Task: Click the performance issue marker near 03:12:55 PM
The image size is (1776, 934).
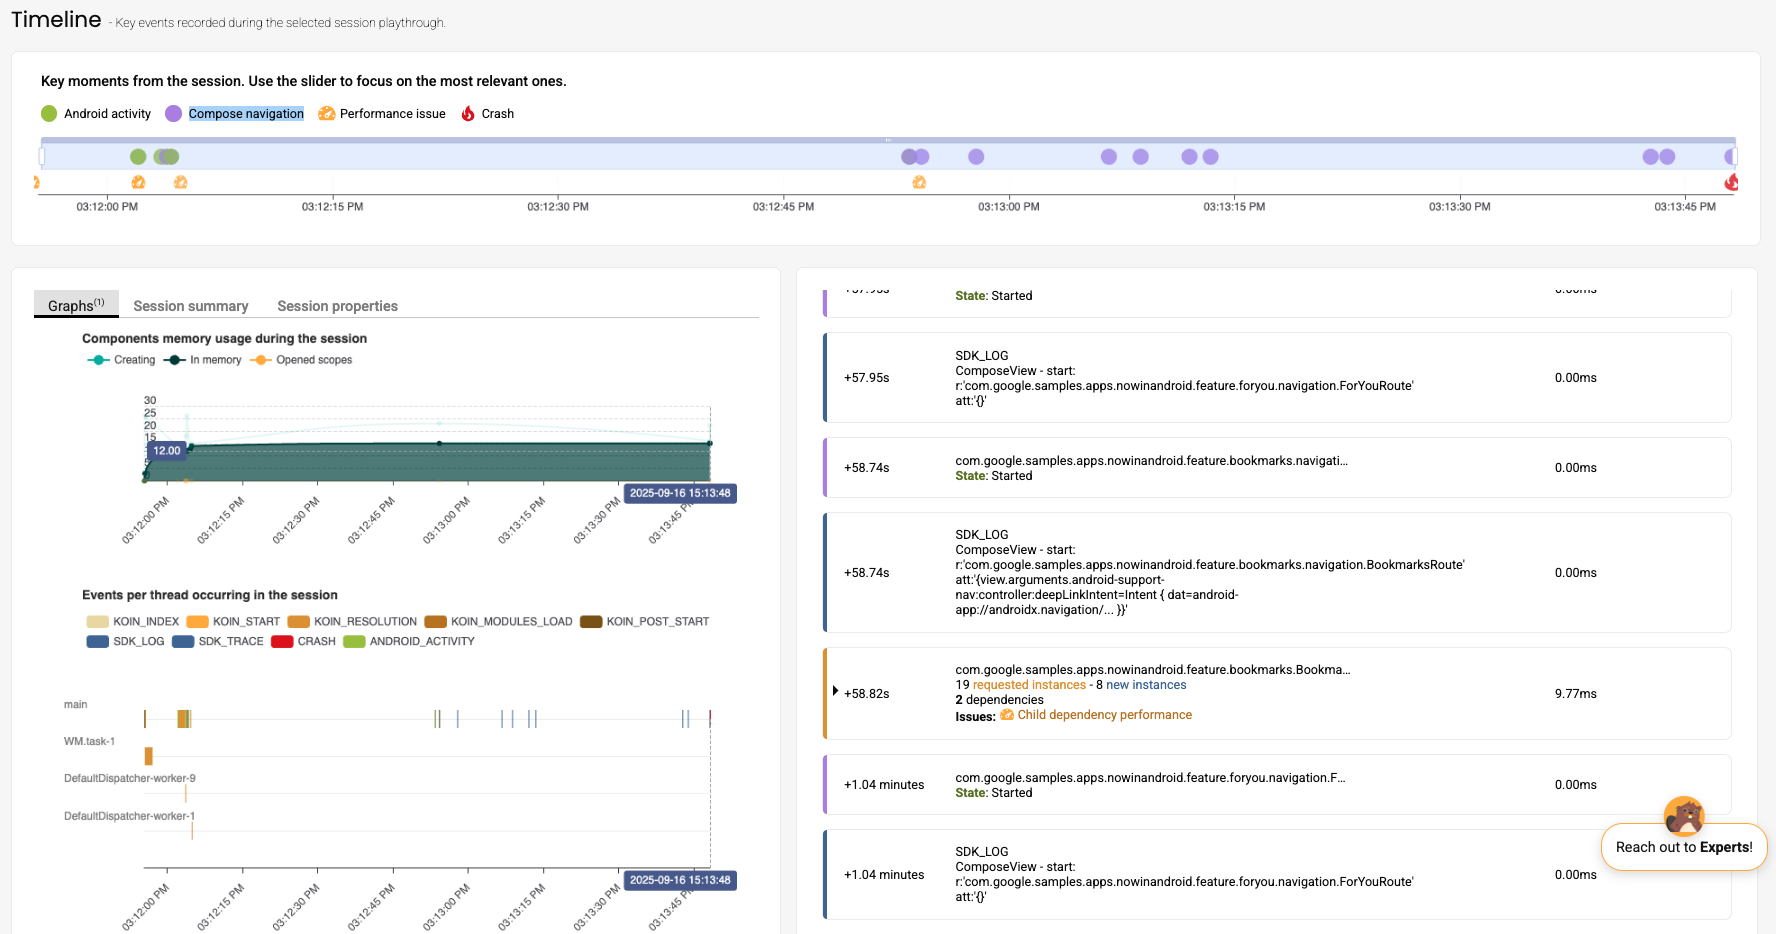Action: click(919, 182)
